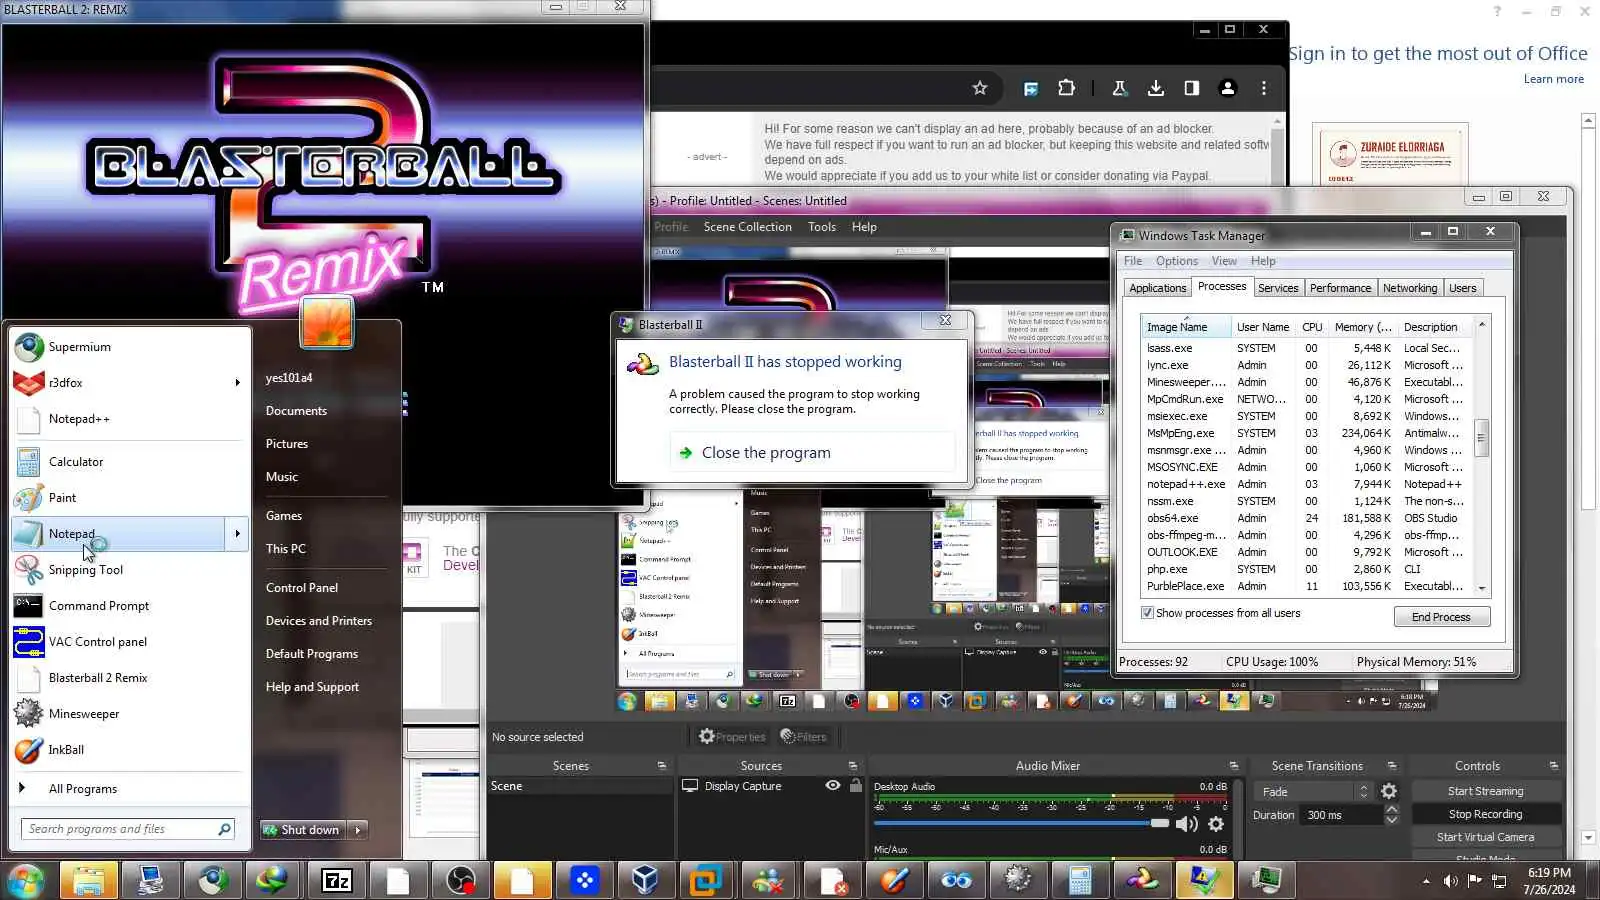The image size is (1600, 900).
Task: Show hidden system tray icons
Action: point(1426,881)
